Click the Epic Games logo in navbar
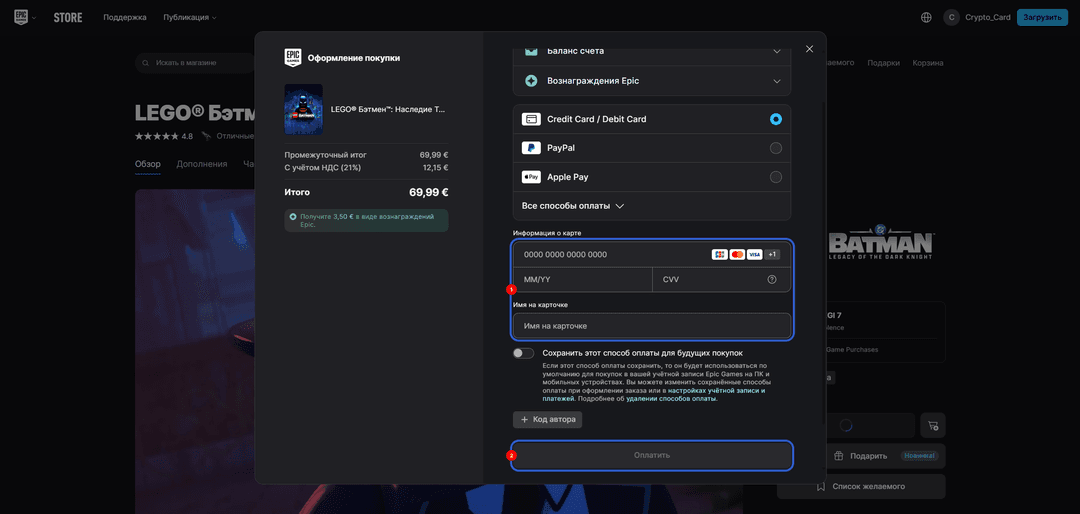This screenshot has height=514, width=1080. 21,17
